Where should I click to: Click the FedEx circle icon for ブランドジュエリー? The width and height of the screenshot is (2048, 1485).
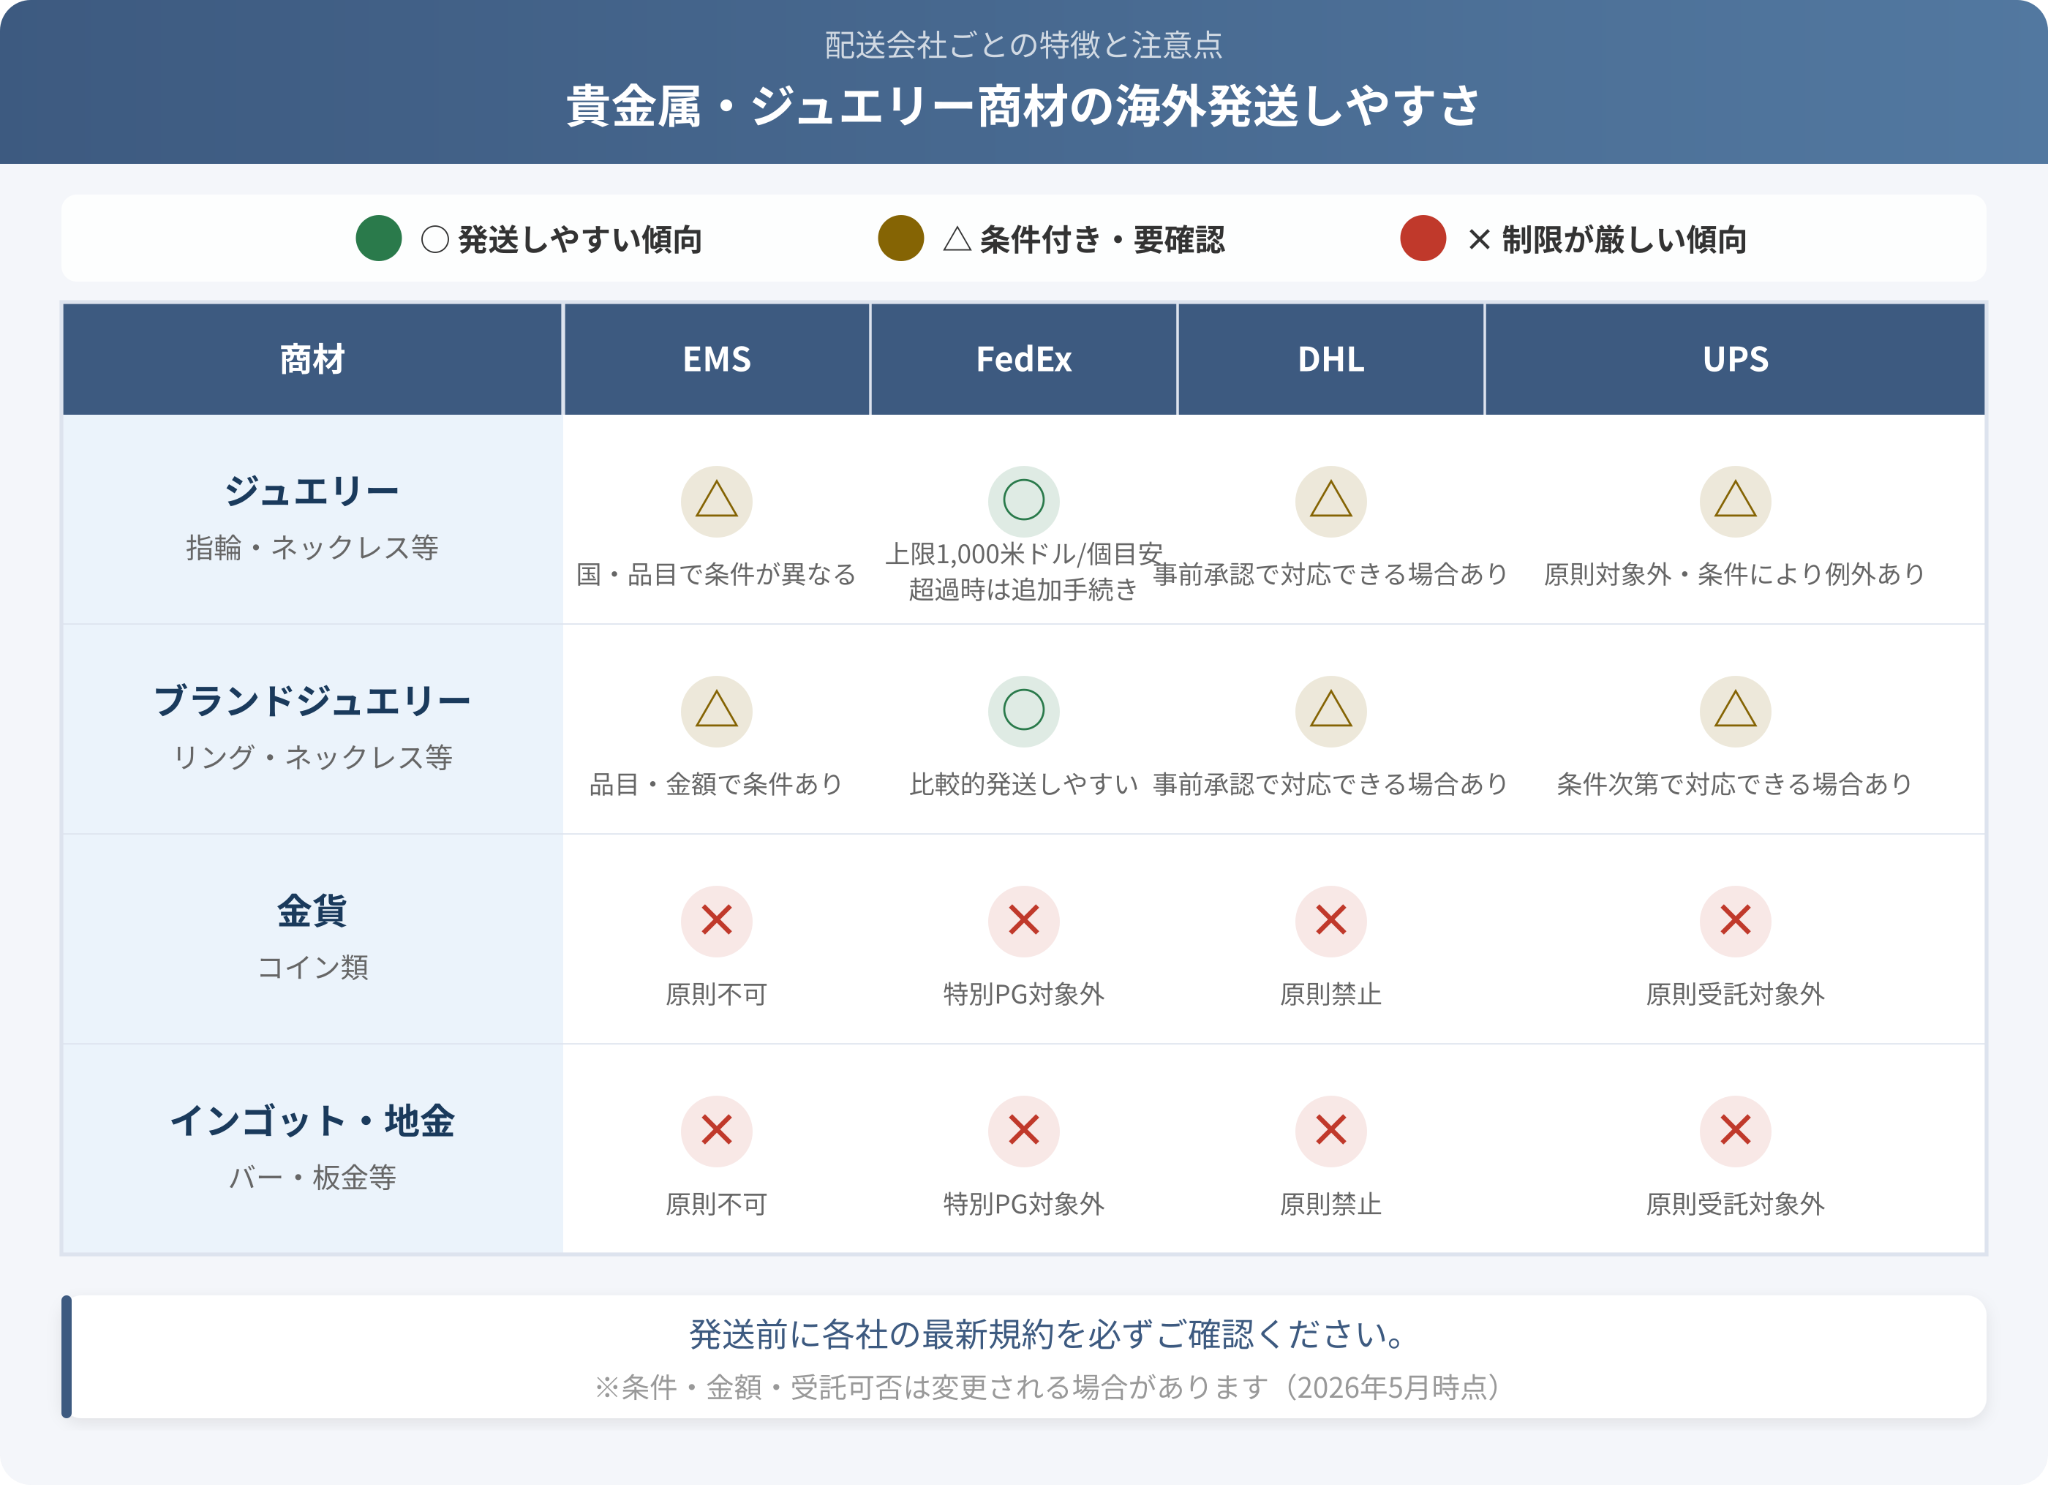tap(1023, 711)
